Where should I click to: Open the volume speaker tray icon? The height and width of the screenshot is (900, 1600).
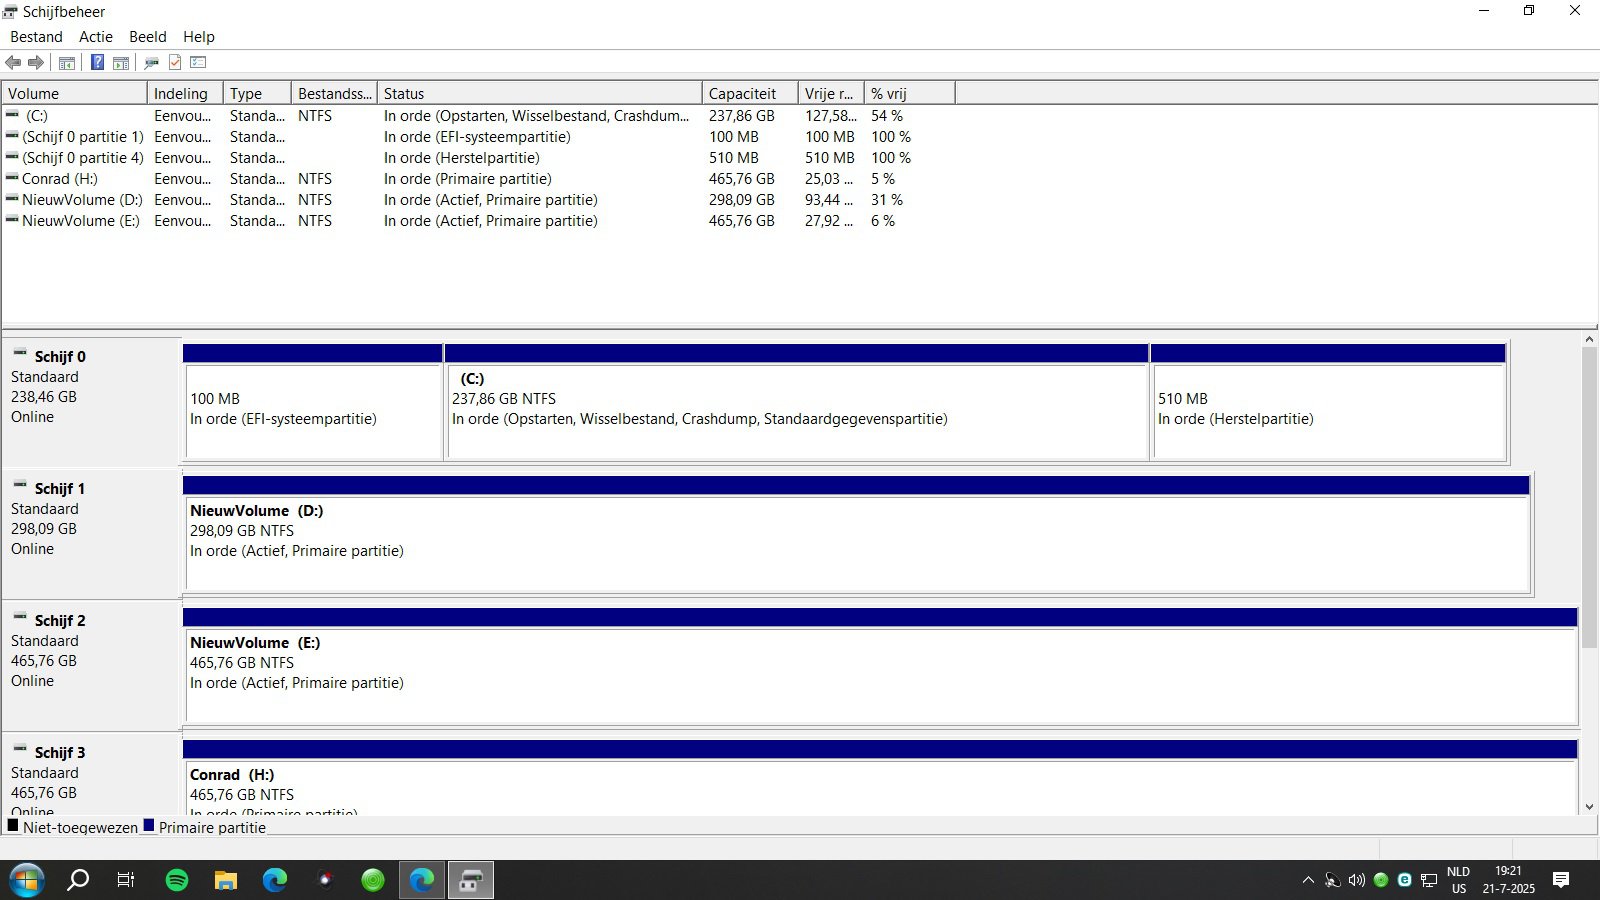click(x=1357, y=880)
